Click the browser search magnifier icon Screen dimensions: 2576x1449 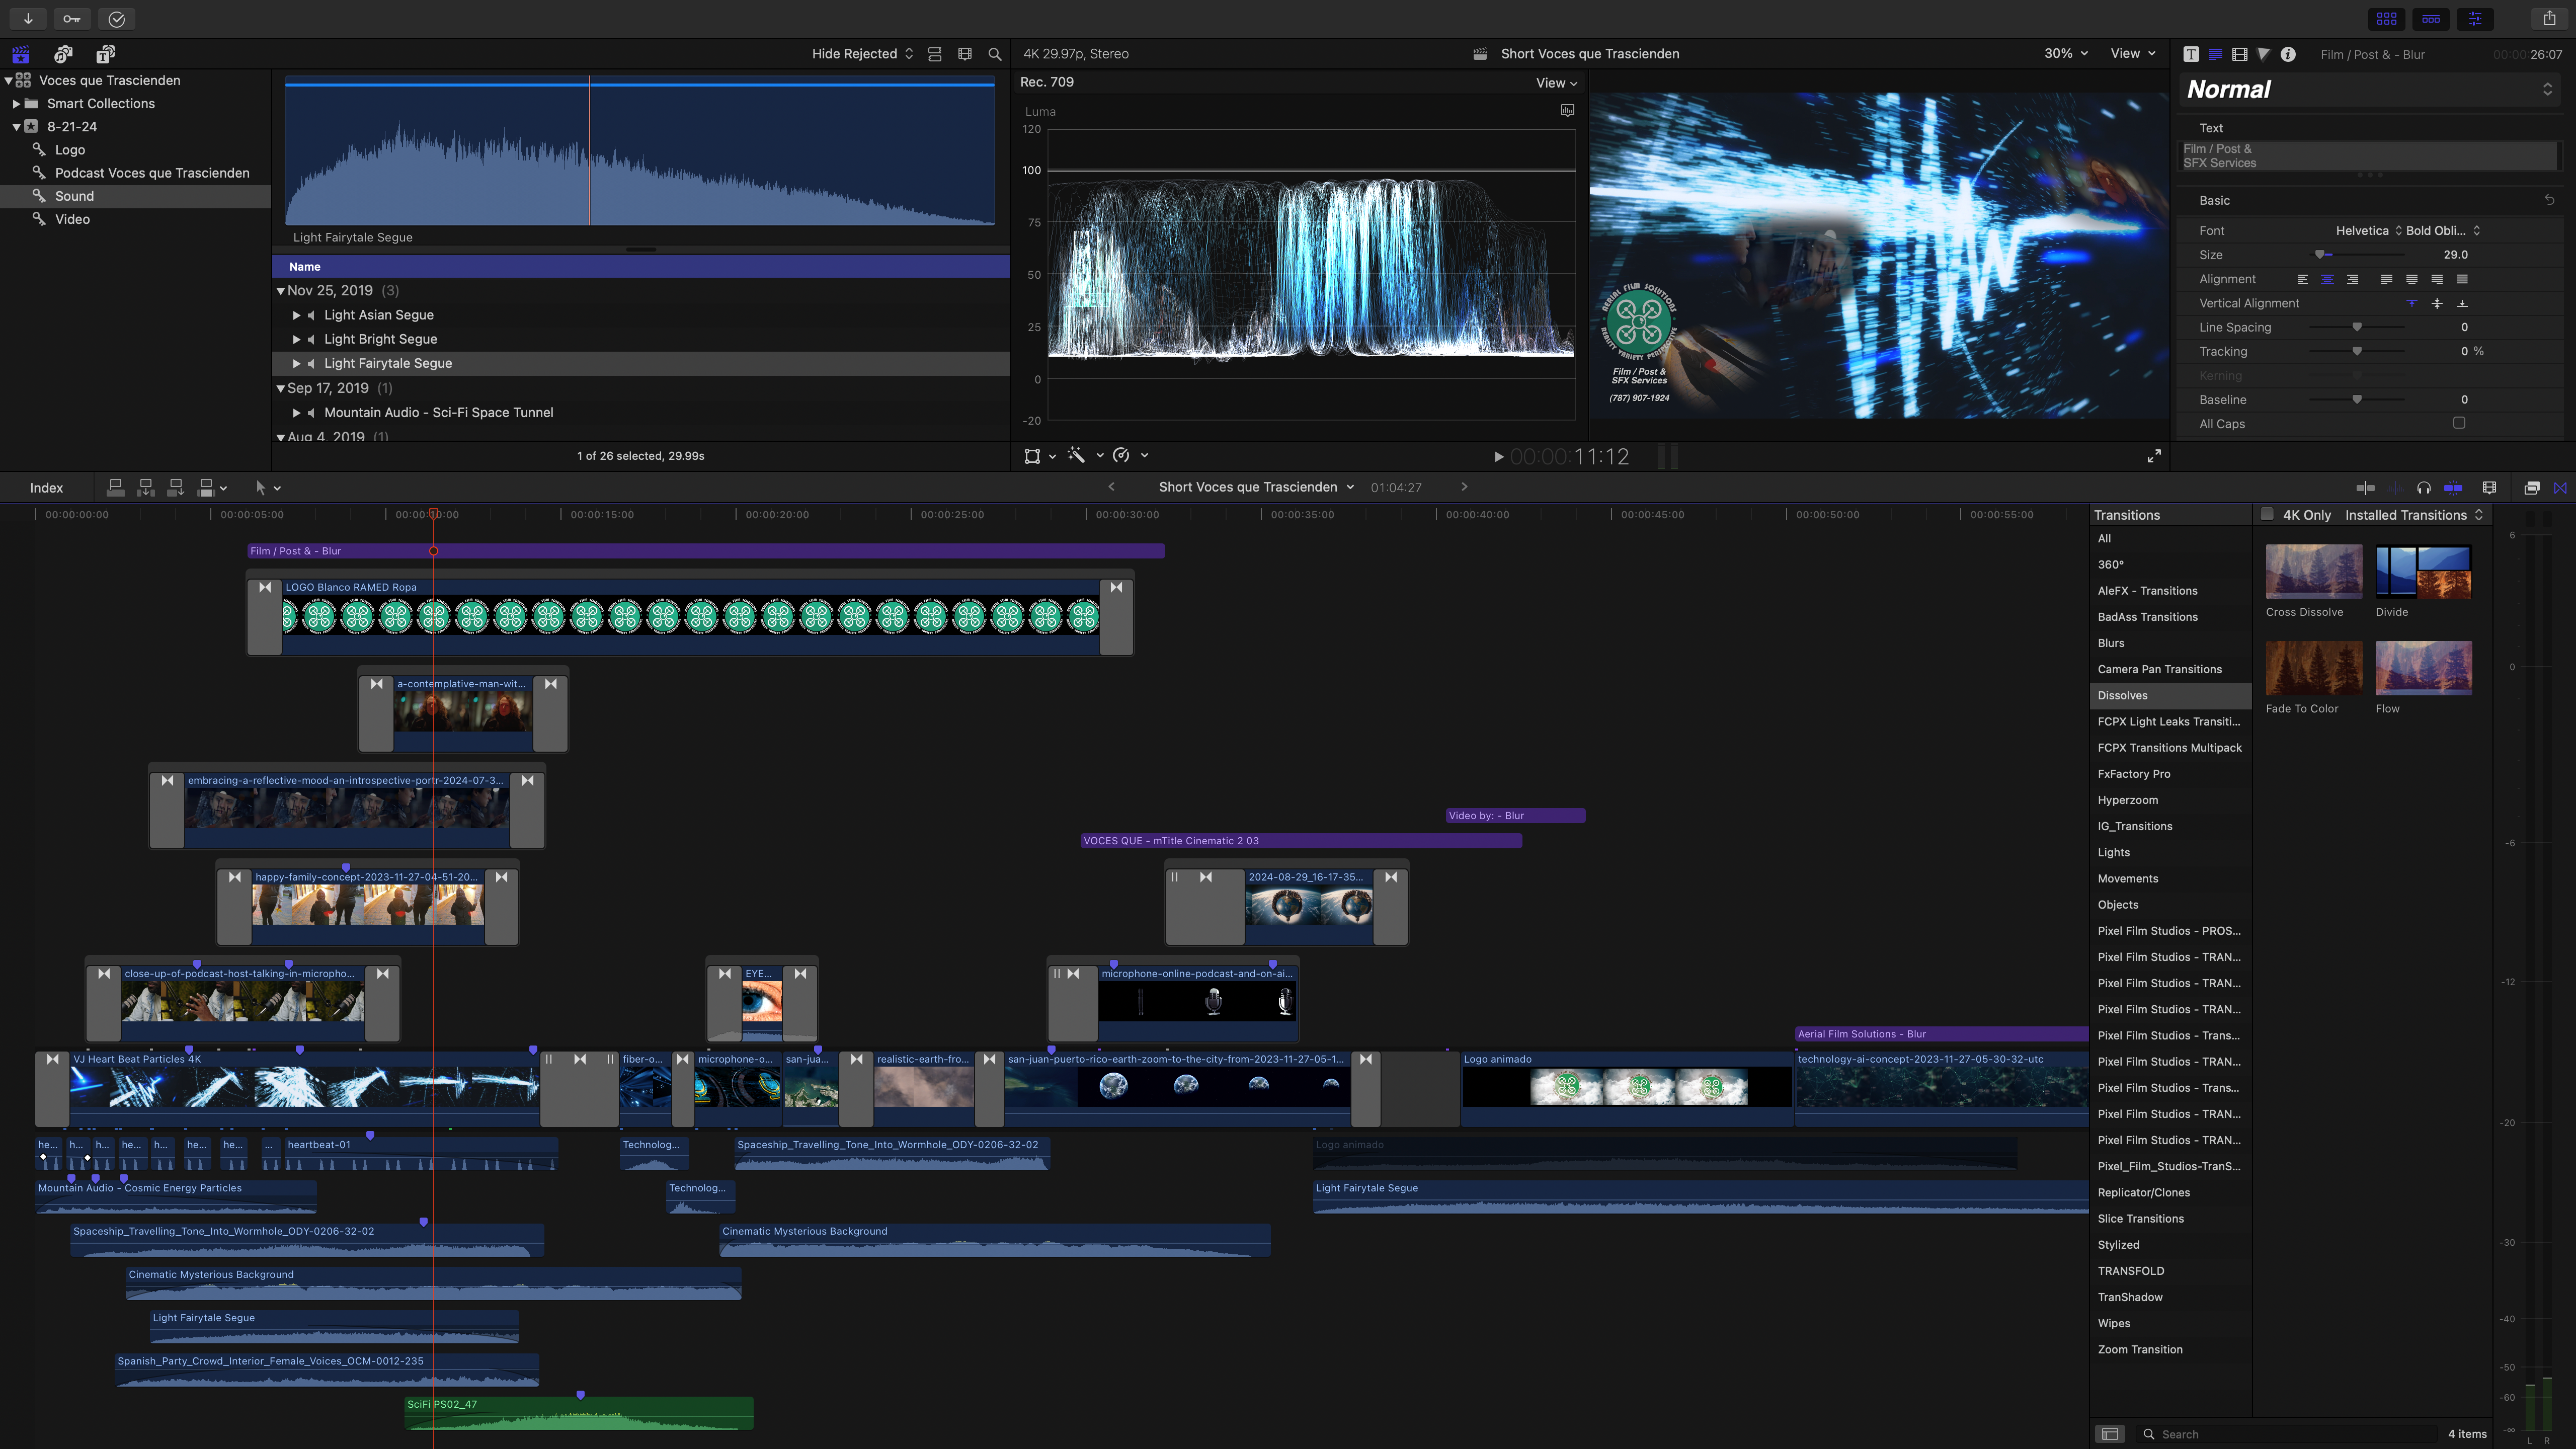click(994, 54)
